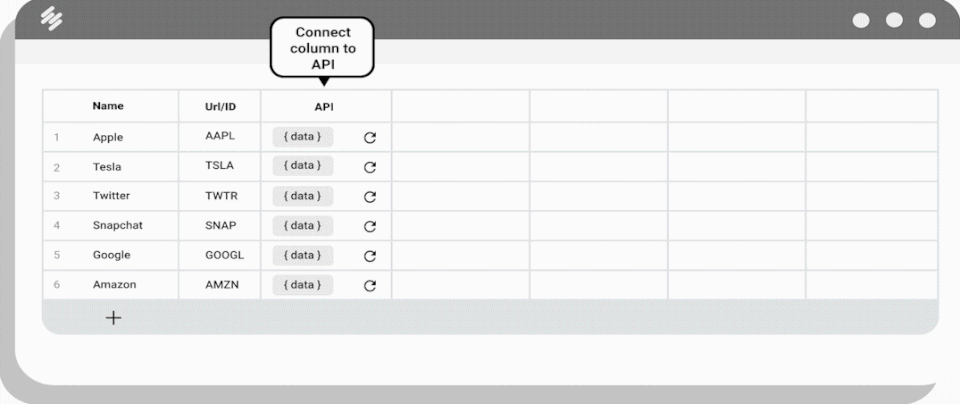Image resolution: width=960 pixels, height=404 pixels.
Task: Open the { data } chip for Tesla
Action: pos(302,166)
